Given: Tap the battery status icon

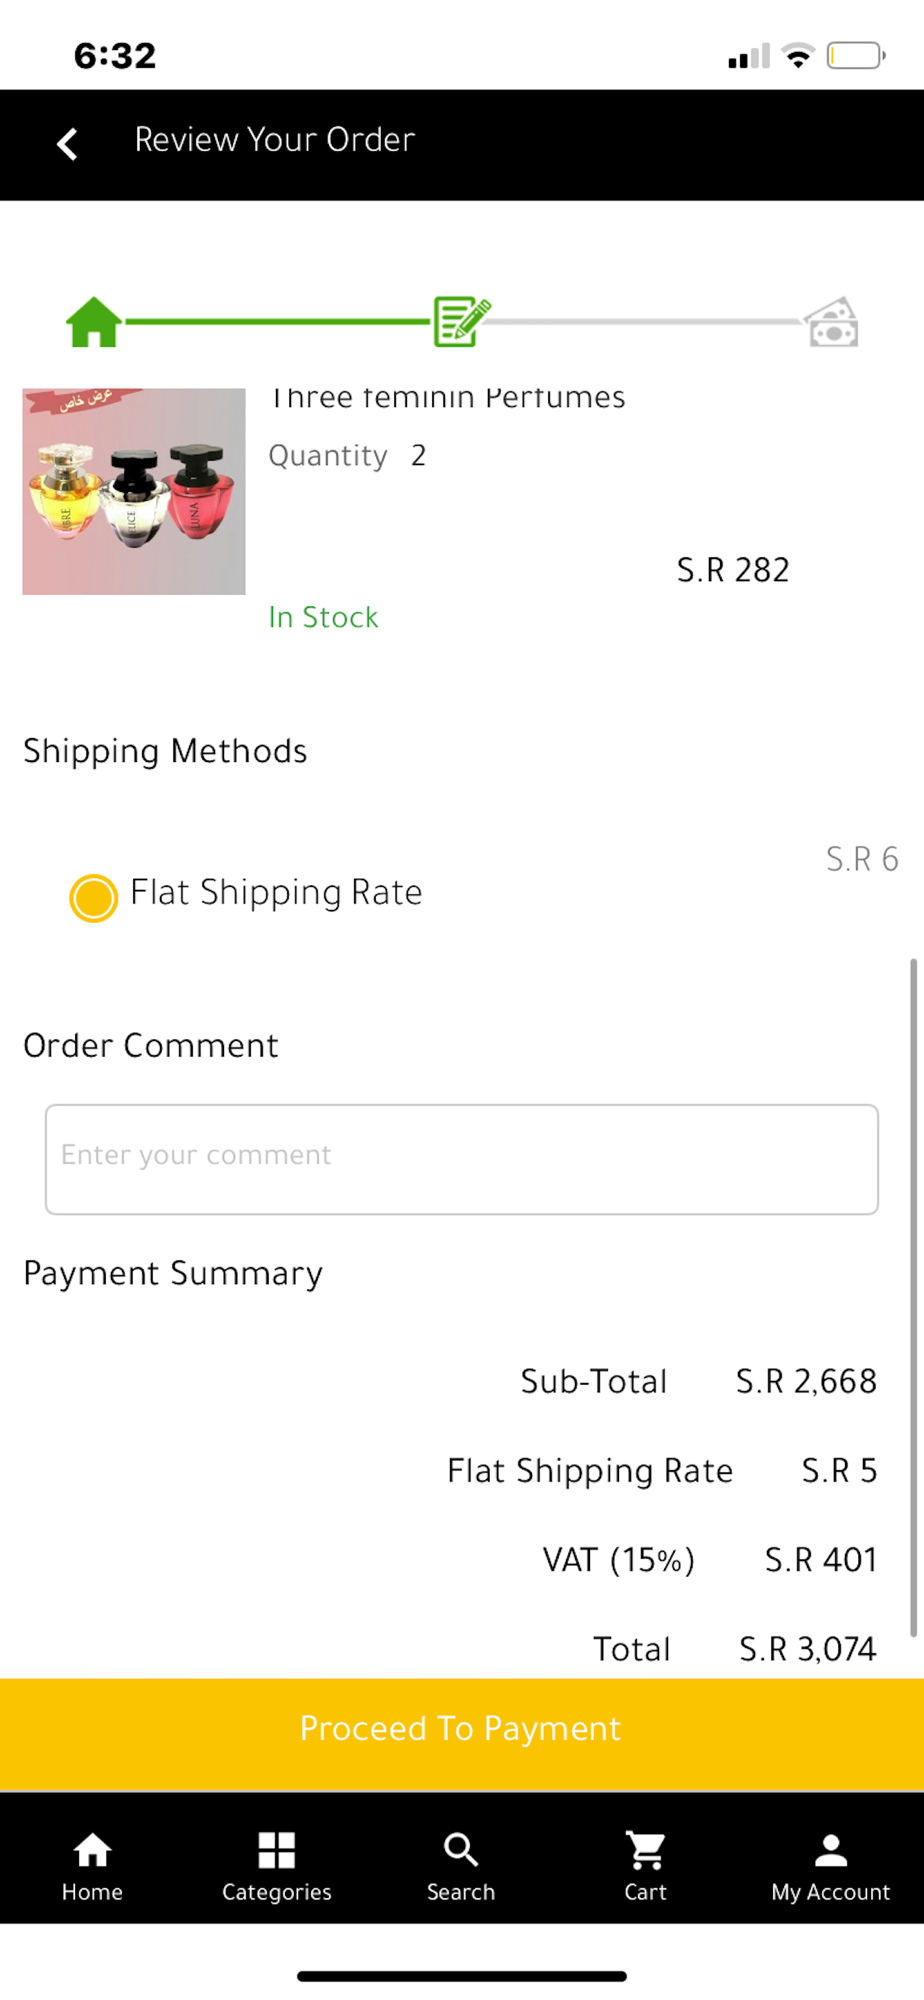Looking at the screenshot, I should tap(856, 56).
